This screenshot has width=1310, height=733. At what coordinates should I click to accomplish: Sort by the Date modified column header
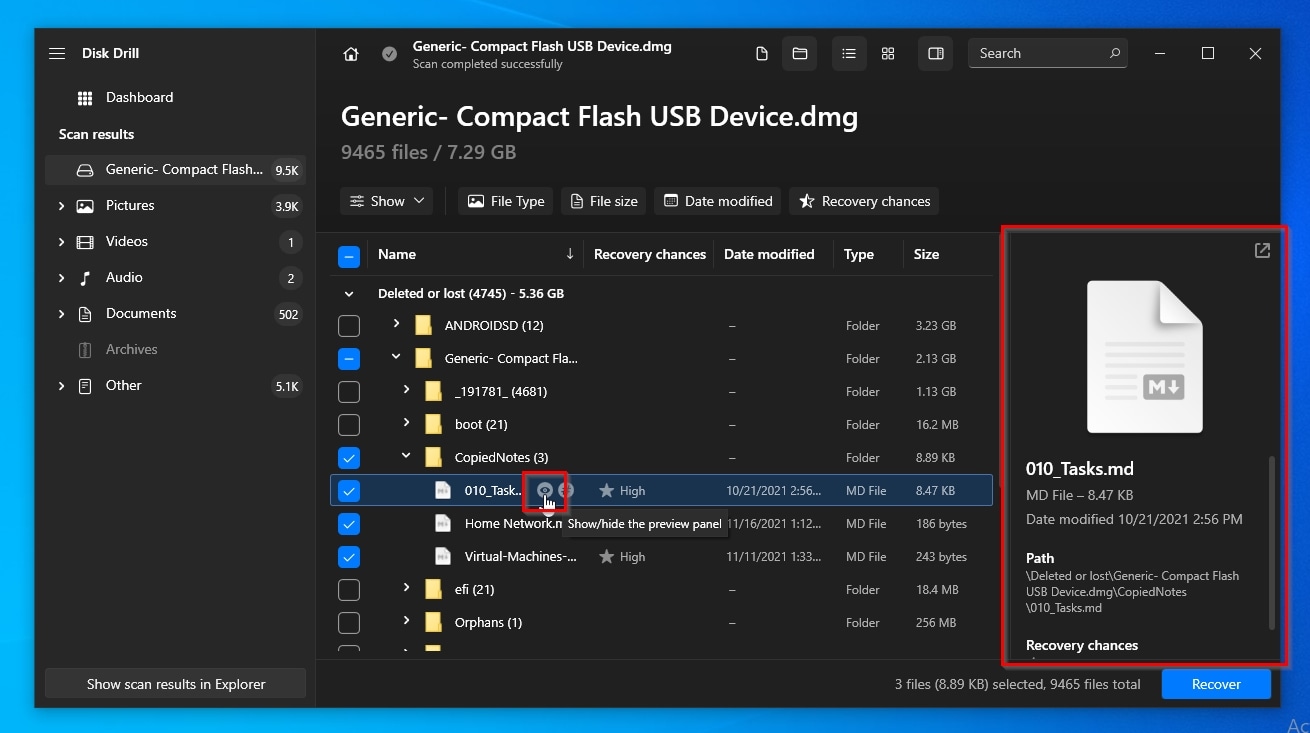(769, 254)
